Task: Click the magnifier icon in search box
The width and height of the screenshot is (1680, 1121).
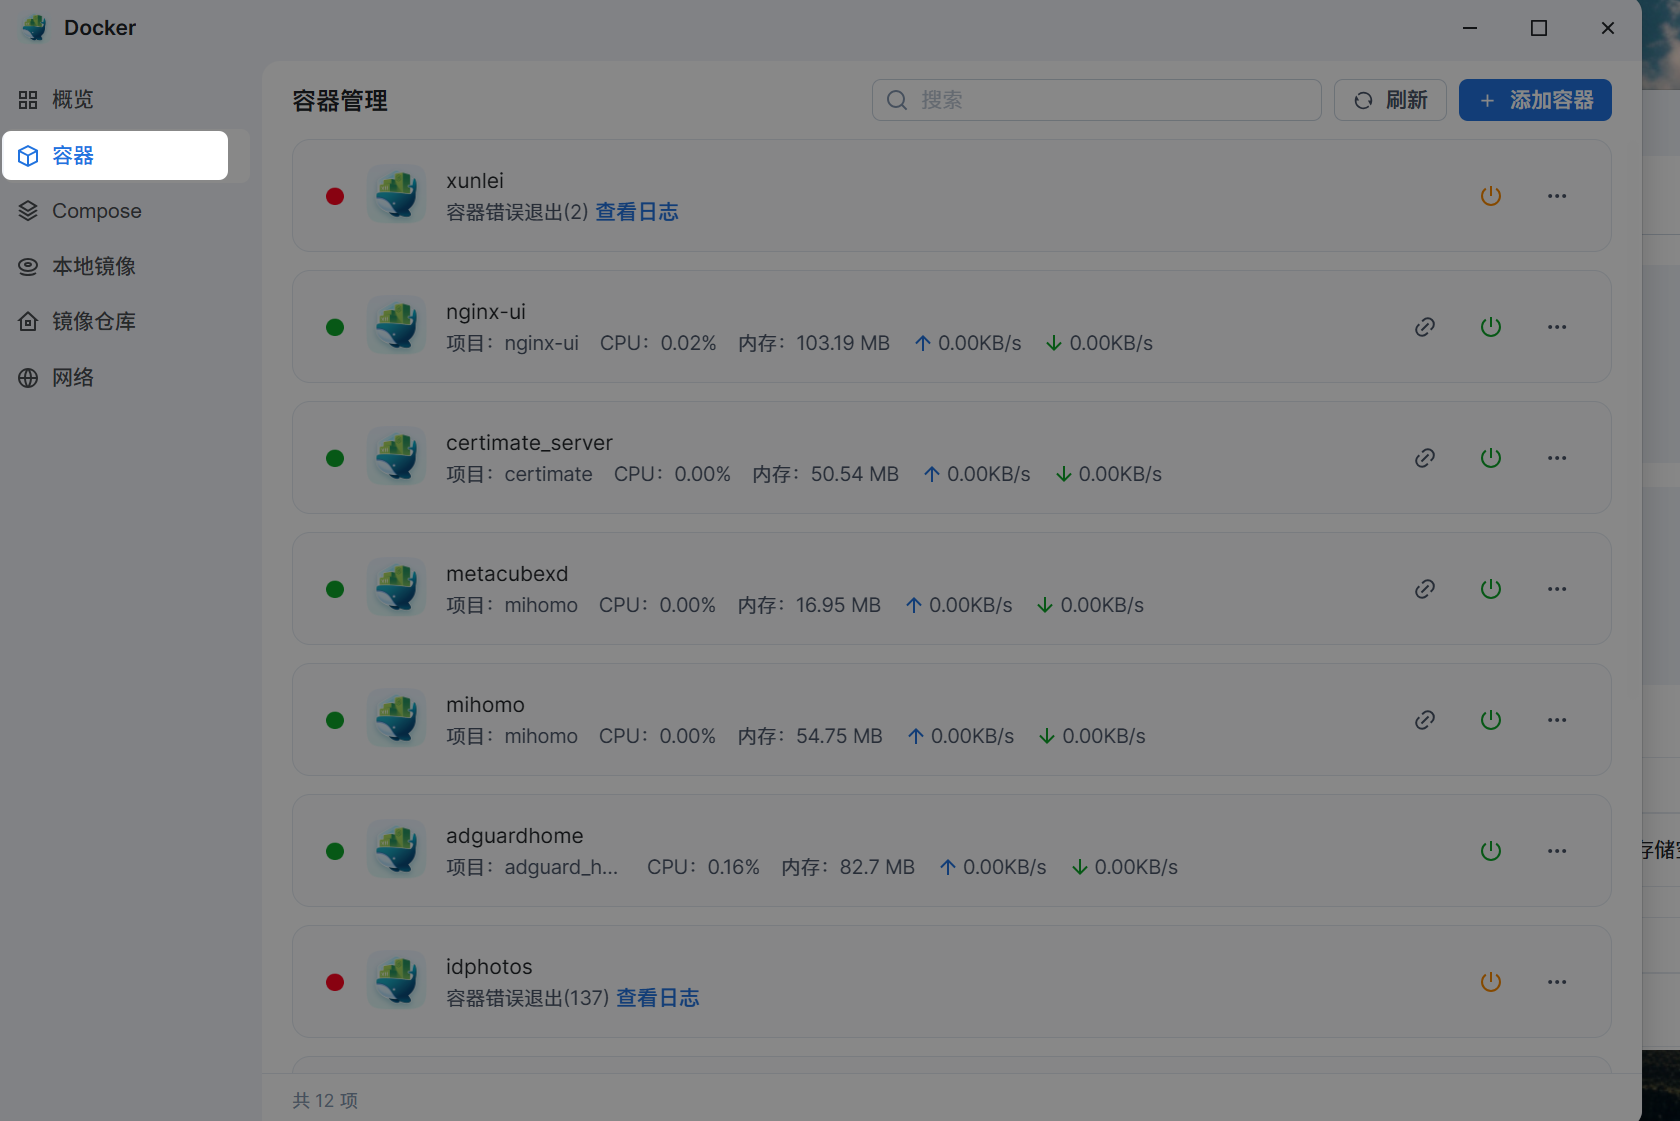Action: tap(897, 100)
